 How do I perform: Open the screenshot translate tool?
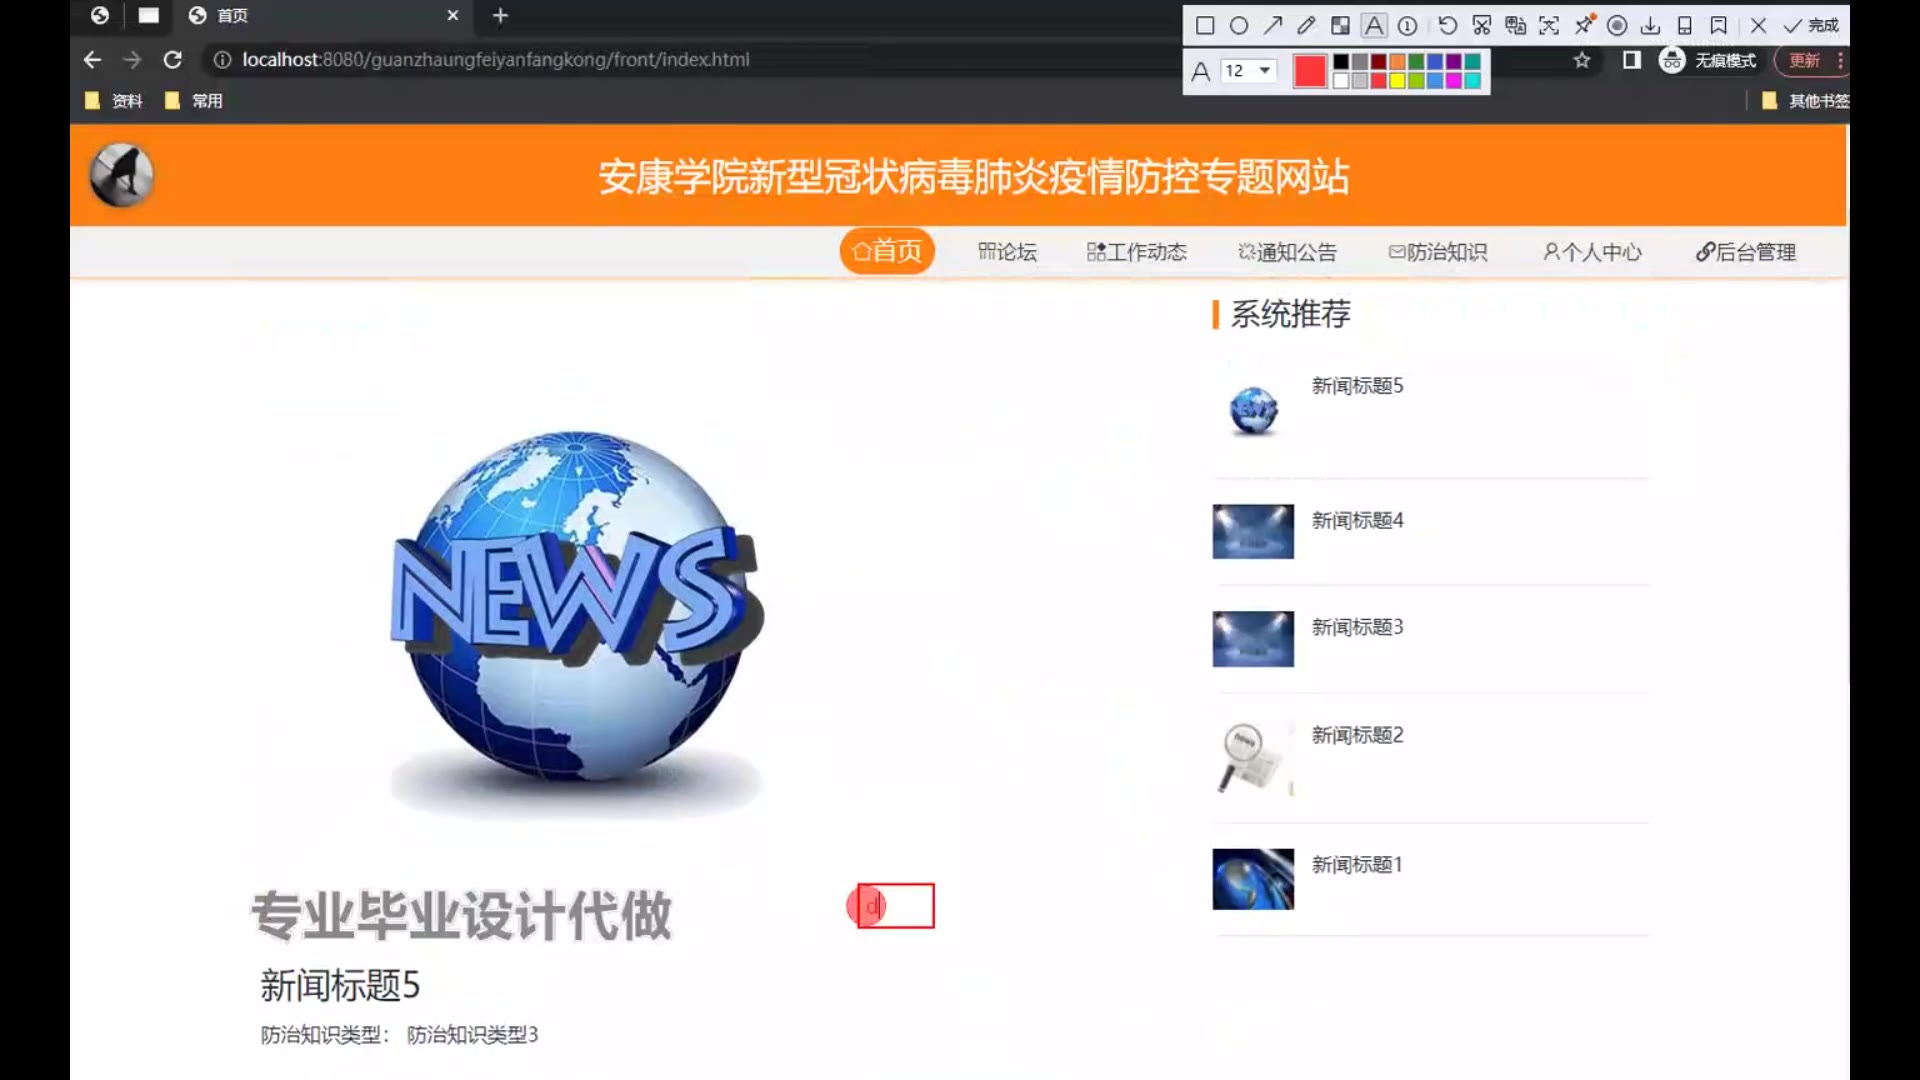click(1516, 26)
